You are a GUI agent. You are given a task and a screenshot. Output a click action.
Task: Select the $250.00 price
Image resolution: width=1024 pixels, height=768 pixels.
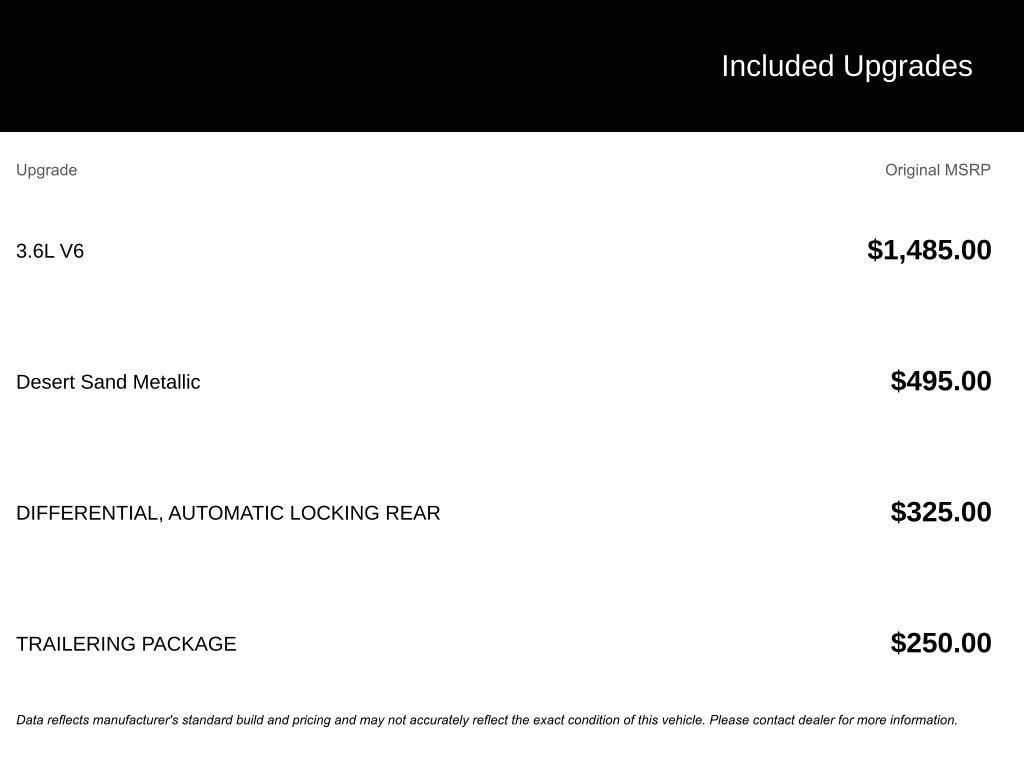[x=941, y=643]
